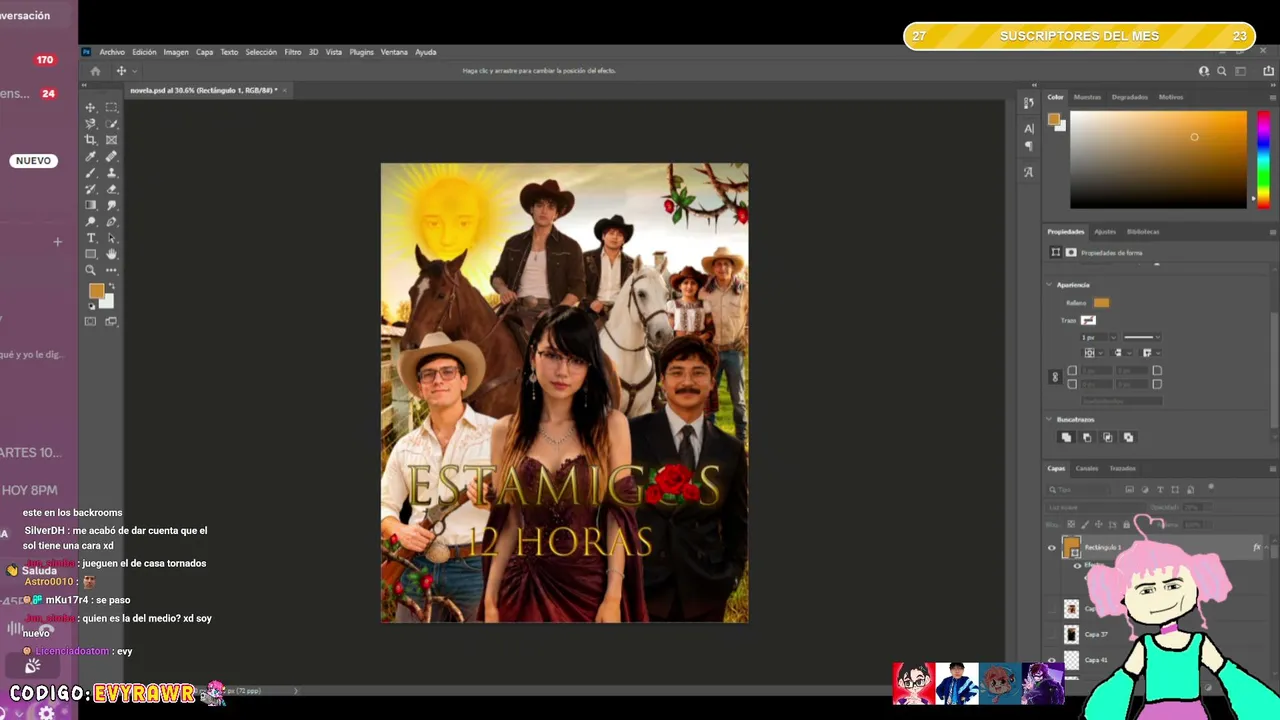Select the Eraser tool
This screenshot has height=720, width=1280.
click(x=111, y=189)
